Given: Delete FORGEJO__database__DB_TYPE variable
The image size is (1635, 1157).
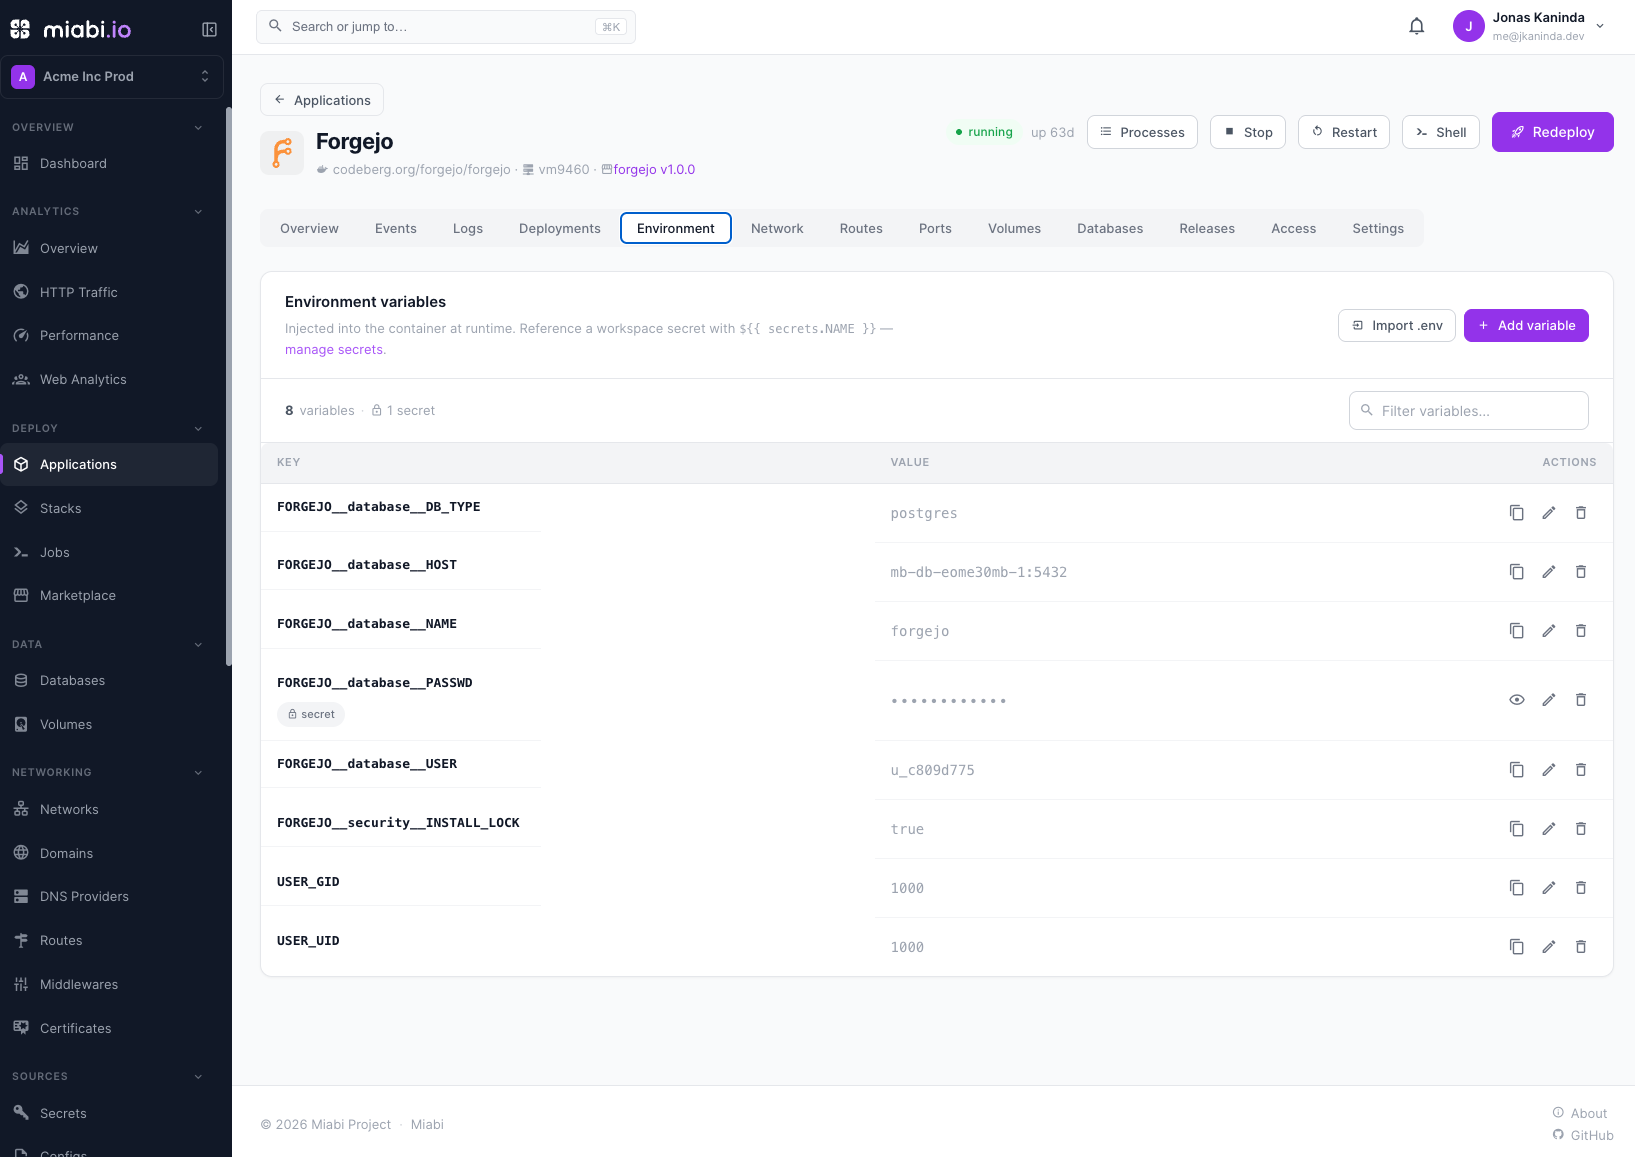Looking at the screenshot, I should [x=1581, y=513].
